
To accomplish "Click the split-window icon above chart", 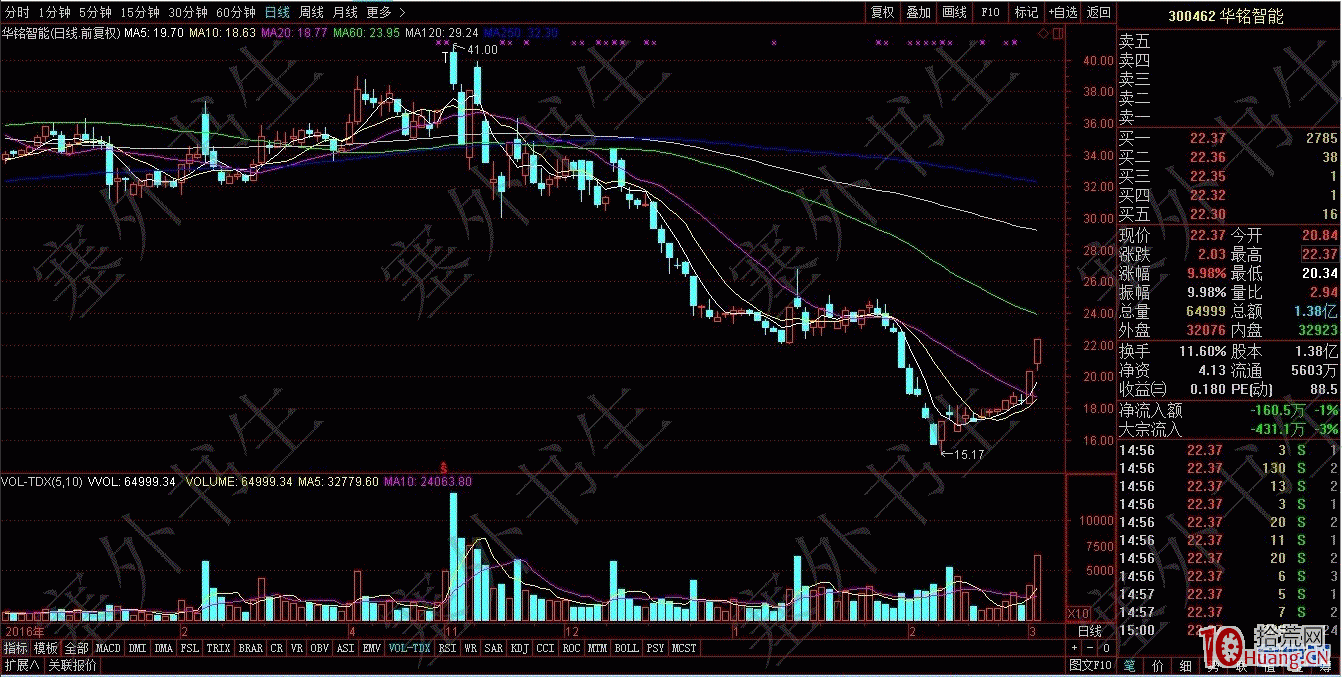I will [1057, 33].
